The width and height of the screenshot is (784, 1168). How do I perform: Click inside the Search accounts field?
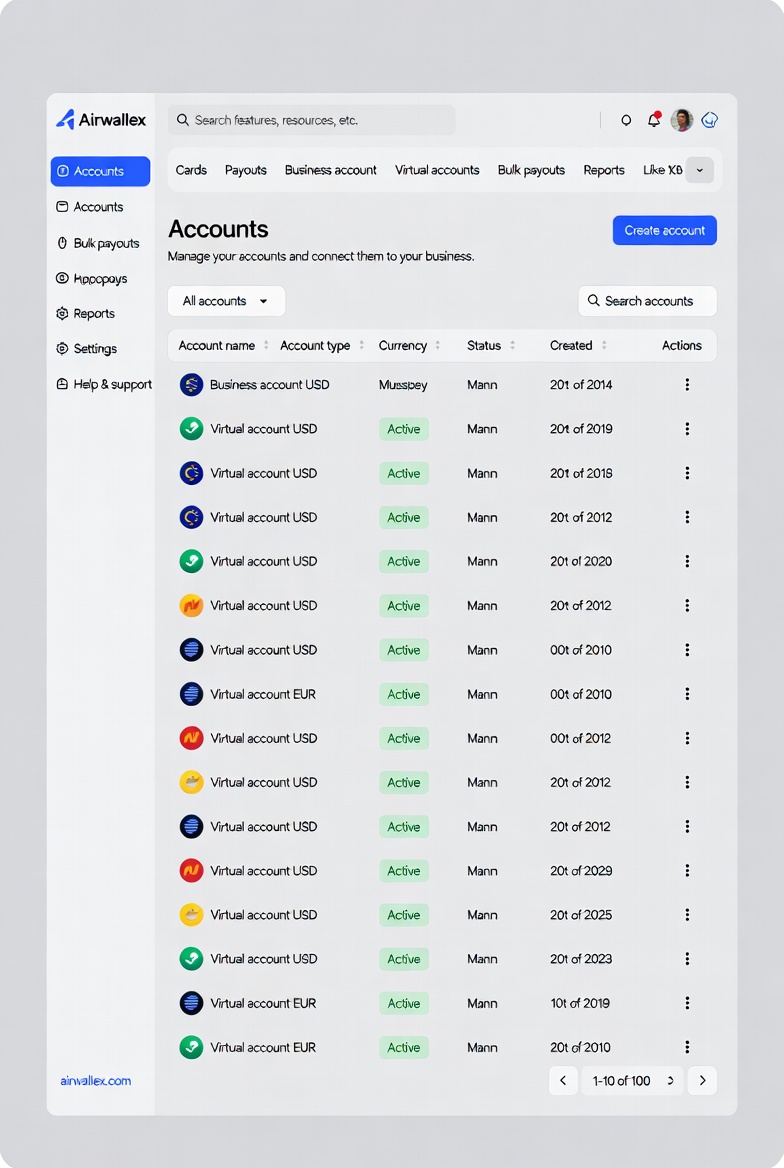click(x=647, y=300)
